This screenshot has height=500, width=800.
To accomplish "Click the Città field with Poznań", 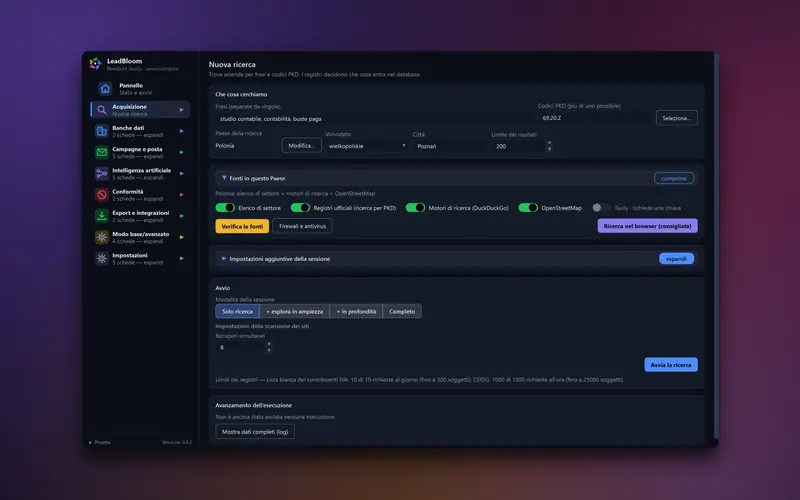I will (449, 146).
